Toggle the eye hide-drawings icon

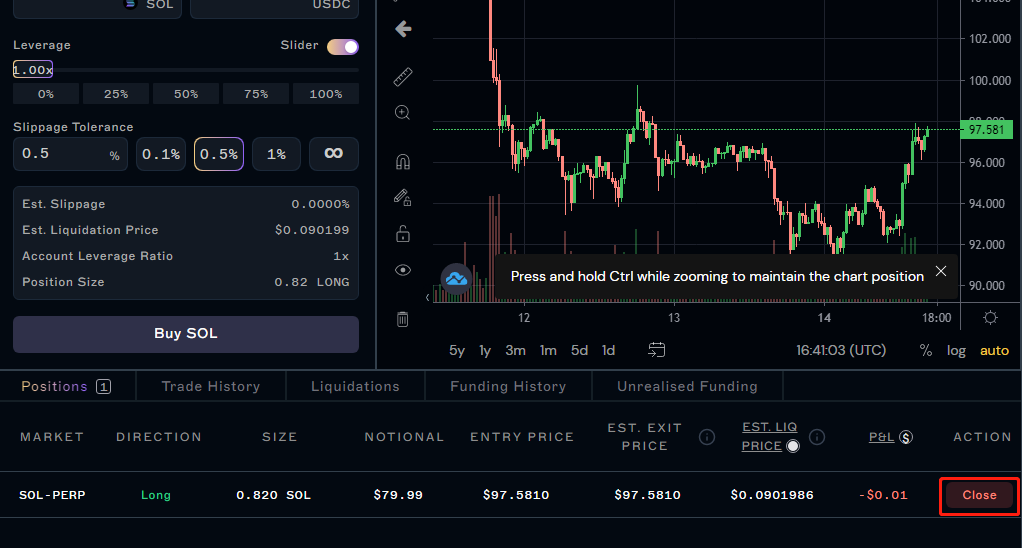[x=403, y=270]
